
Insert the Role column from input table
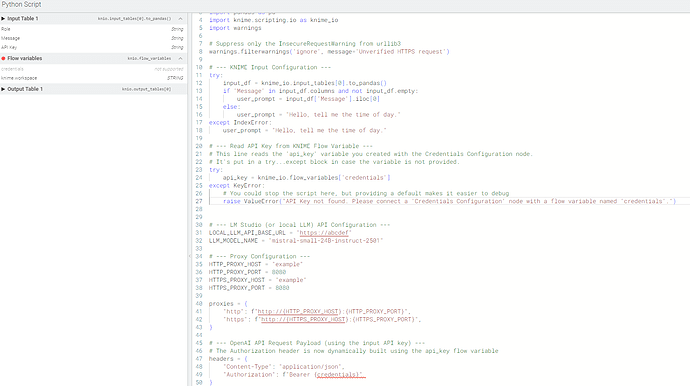click(x=93, y=29)
